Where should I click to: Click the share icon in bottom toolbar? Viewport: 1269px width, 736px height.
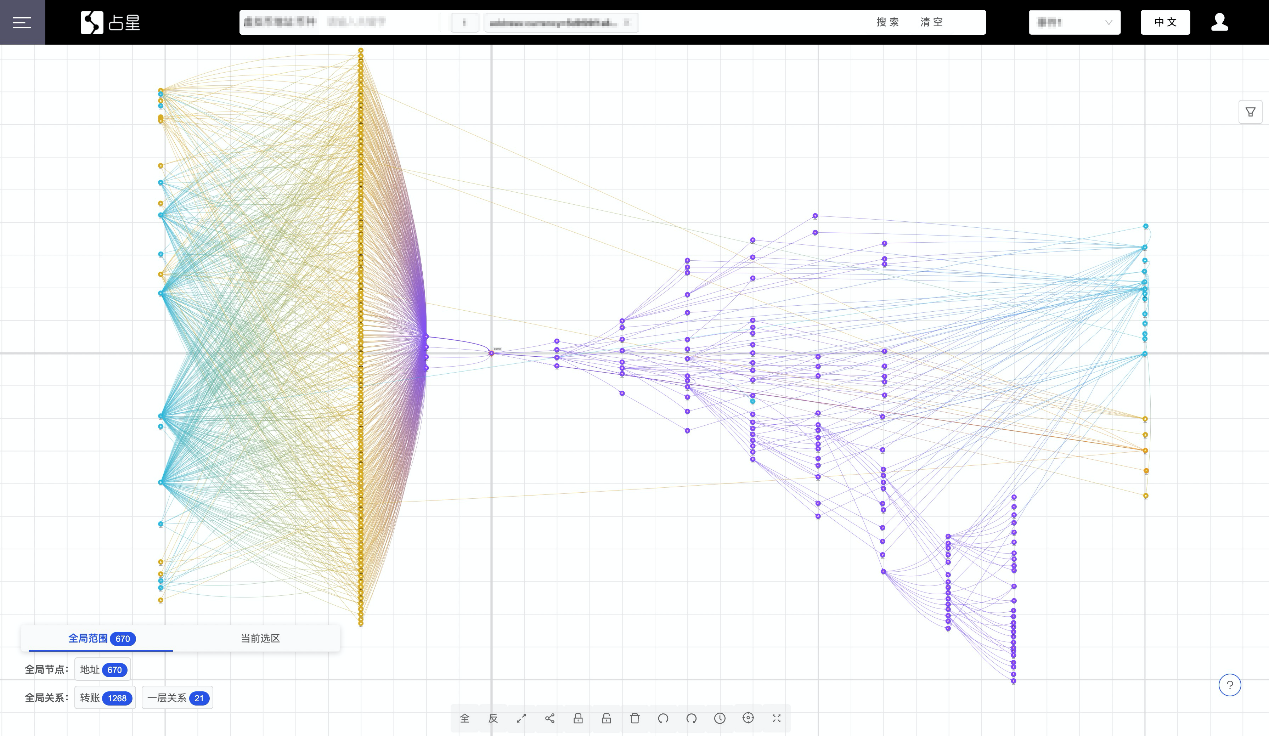pos(550,718)
